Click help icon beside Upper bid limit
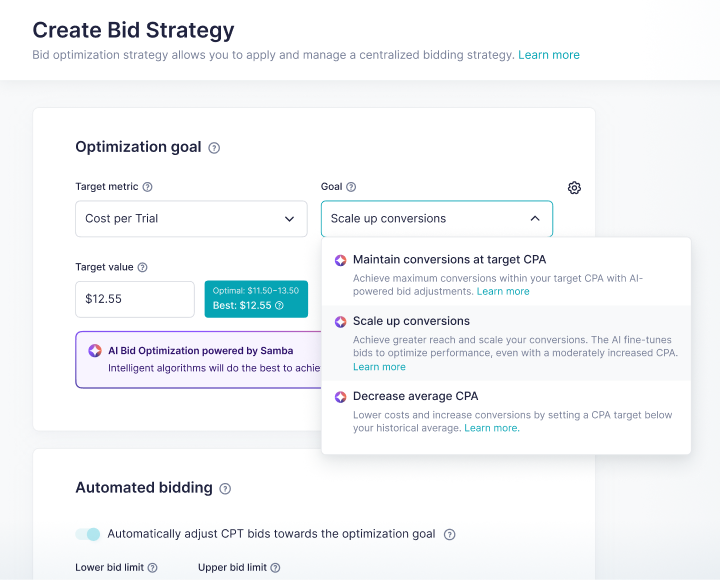720x580 pixels. pos(275,568)
